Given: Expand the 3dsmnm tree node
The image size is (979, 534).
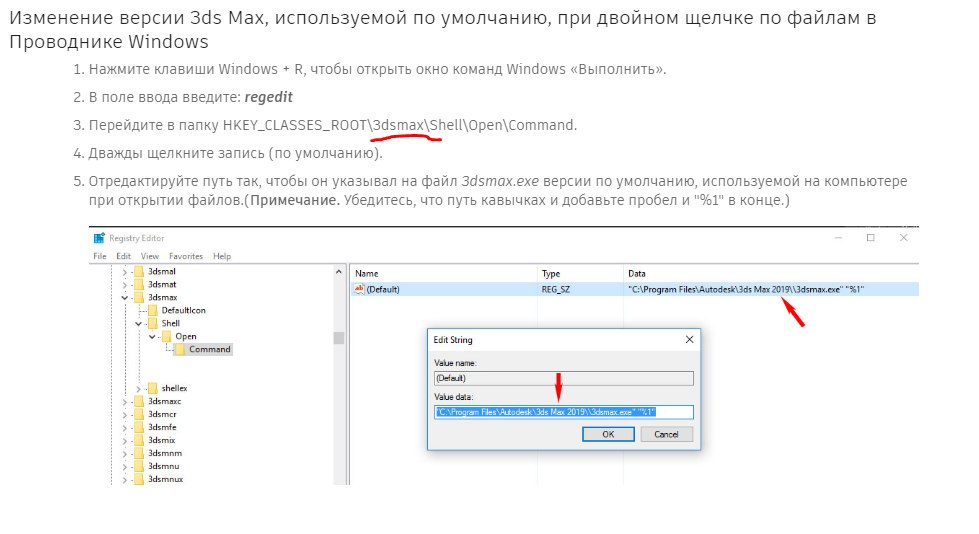Looking at the screenshot, I should point(124,454).
